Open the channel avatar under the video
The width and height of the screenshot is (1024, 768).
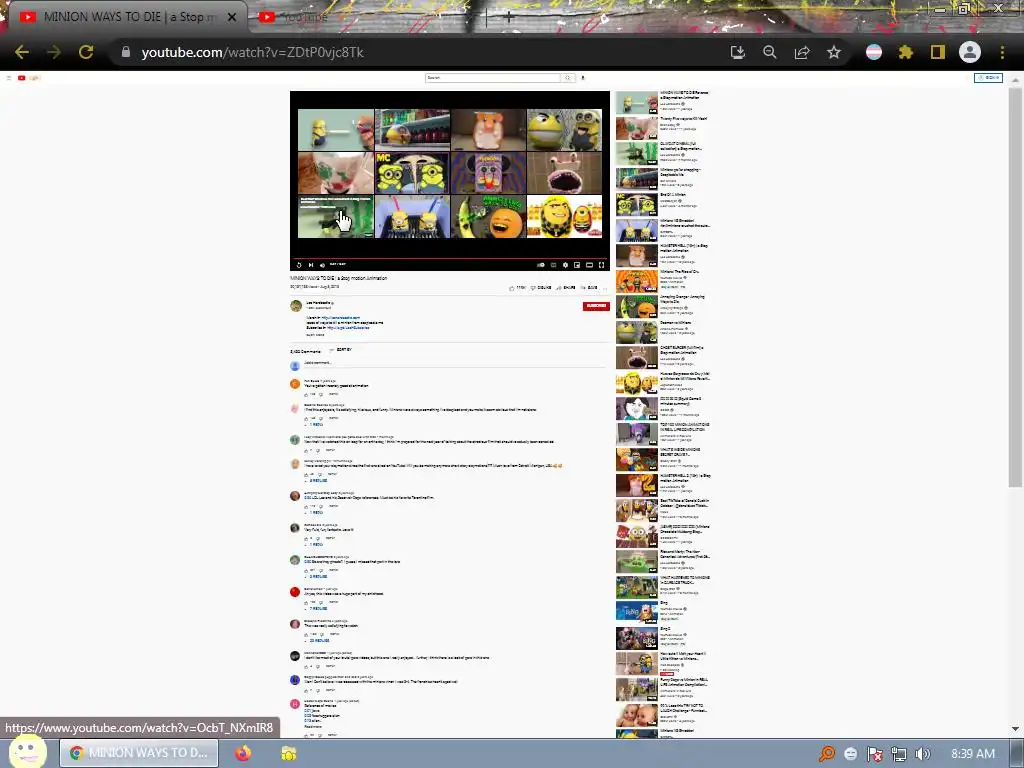296,306
